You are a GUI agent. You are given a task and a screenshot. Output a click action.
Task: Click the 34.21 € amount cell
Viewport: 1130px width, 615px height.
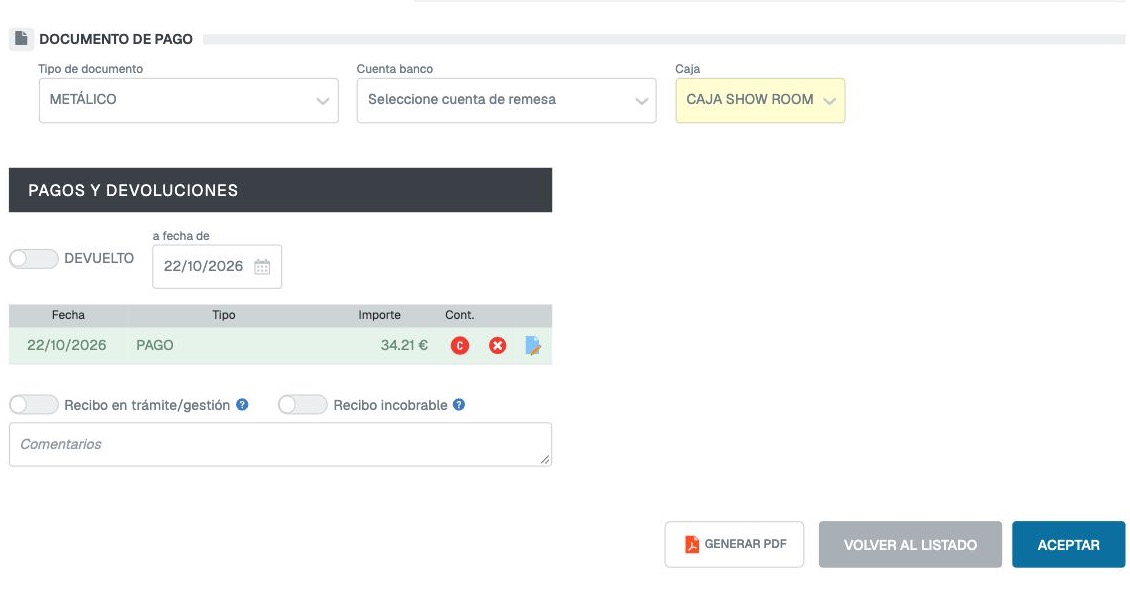point(404,345)
